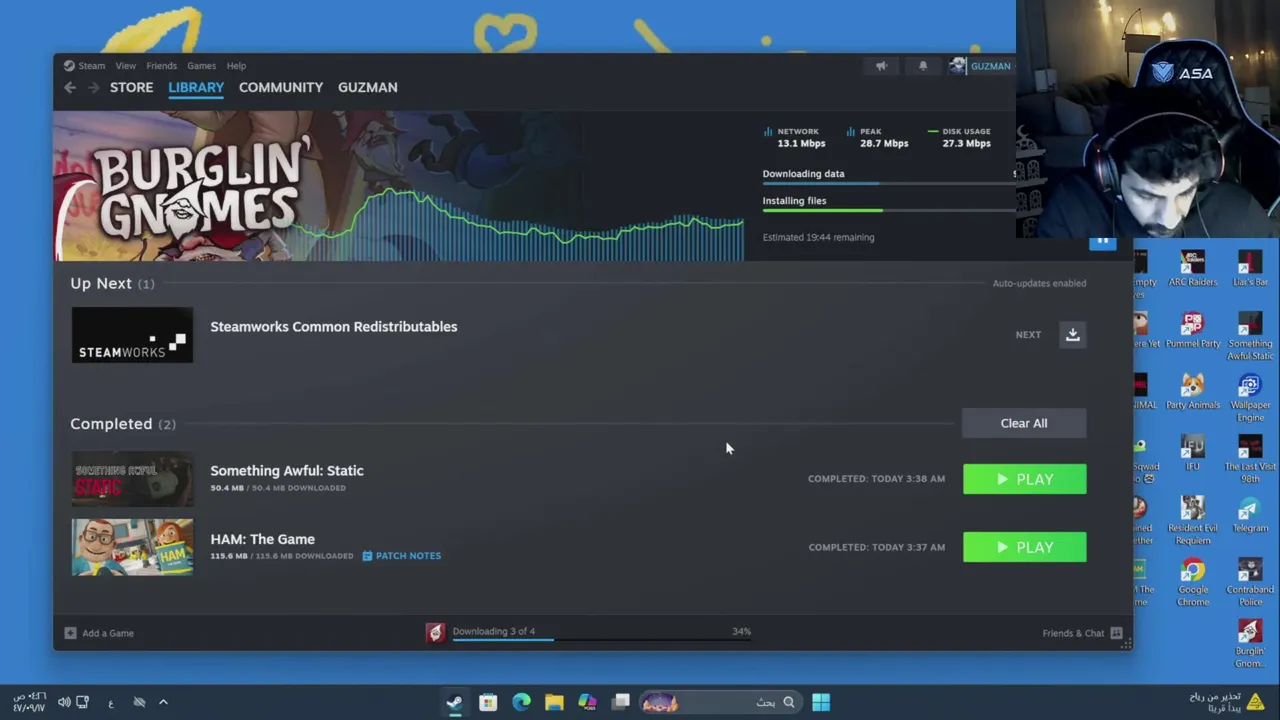Pause the current Burglin' Gnomes download

click(x=1102, y=241)
